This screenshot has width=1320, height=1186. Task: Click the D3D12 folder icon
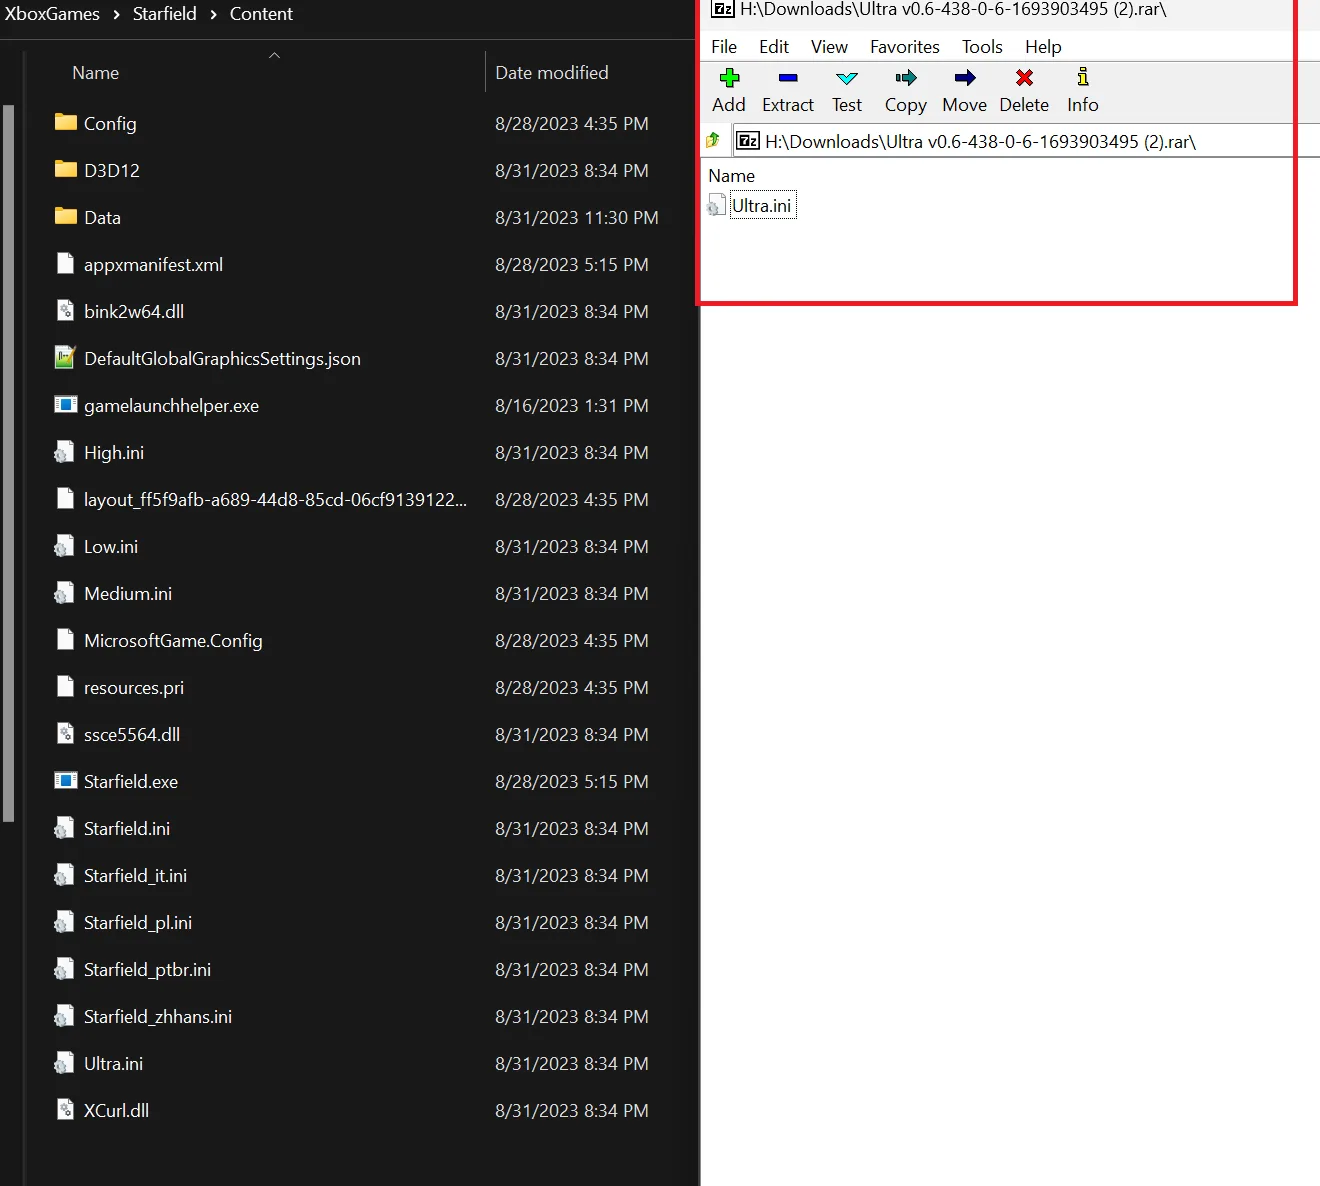point(66,169)
